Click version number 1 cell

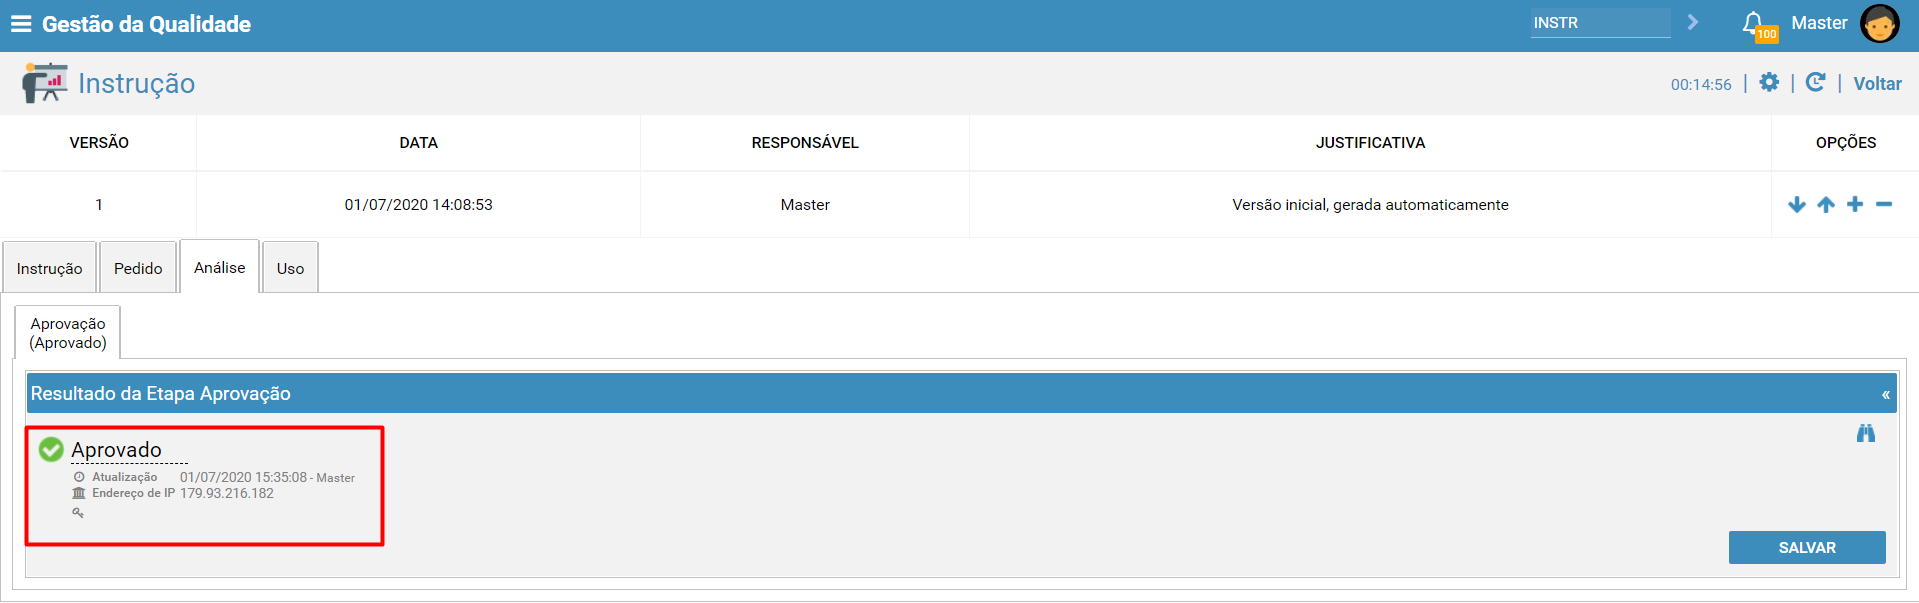[x=99, y=205]
